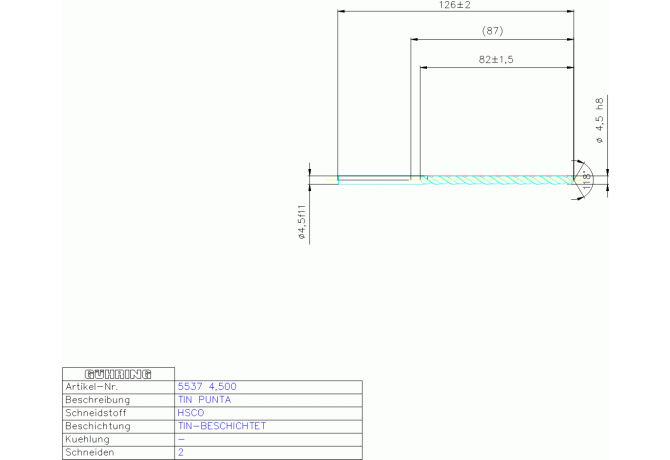Select the 126±2 overall length dimension
The height and width of the screenshot is (460, 670).
(455, 6)
